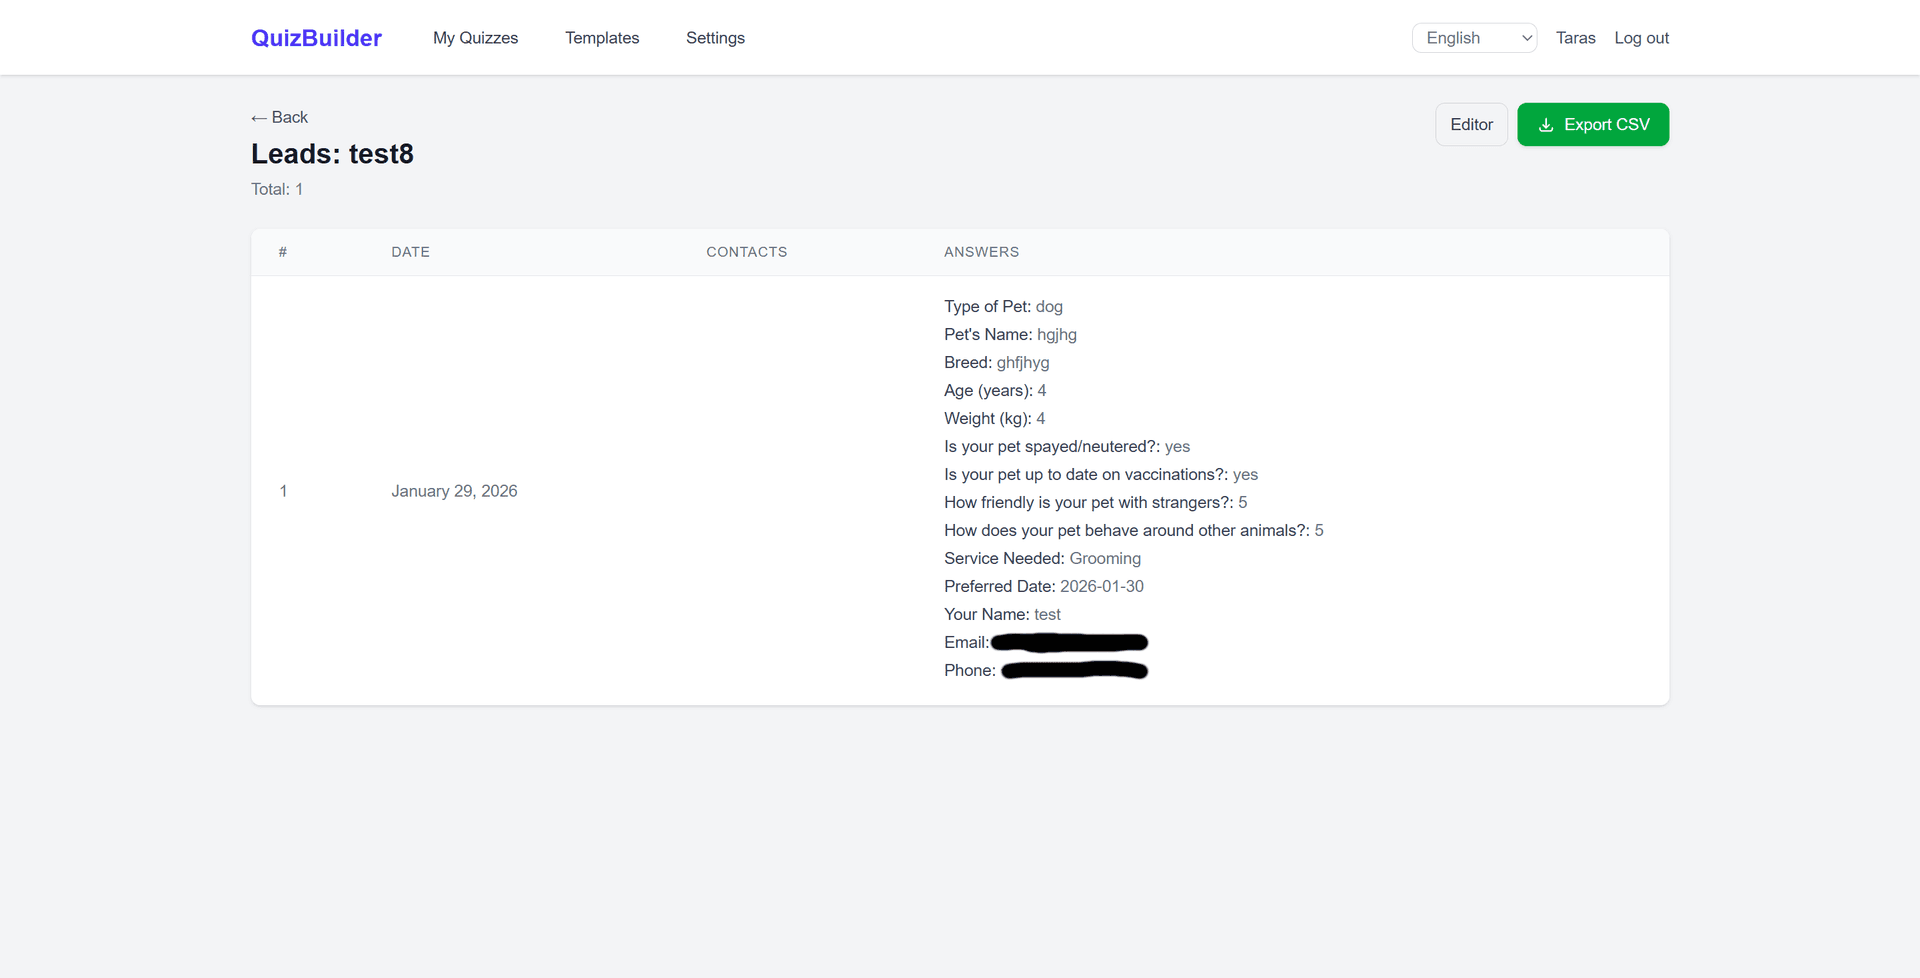Click the Log out link
Screen dimensions: 1920x978
tap(1641, 37)
